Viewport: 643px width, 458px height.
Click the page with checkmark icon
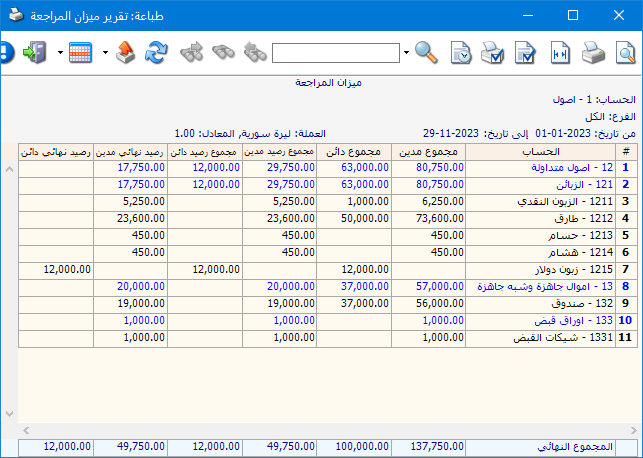525,53
